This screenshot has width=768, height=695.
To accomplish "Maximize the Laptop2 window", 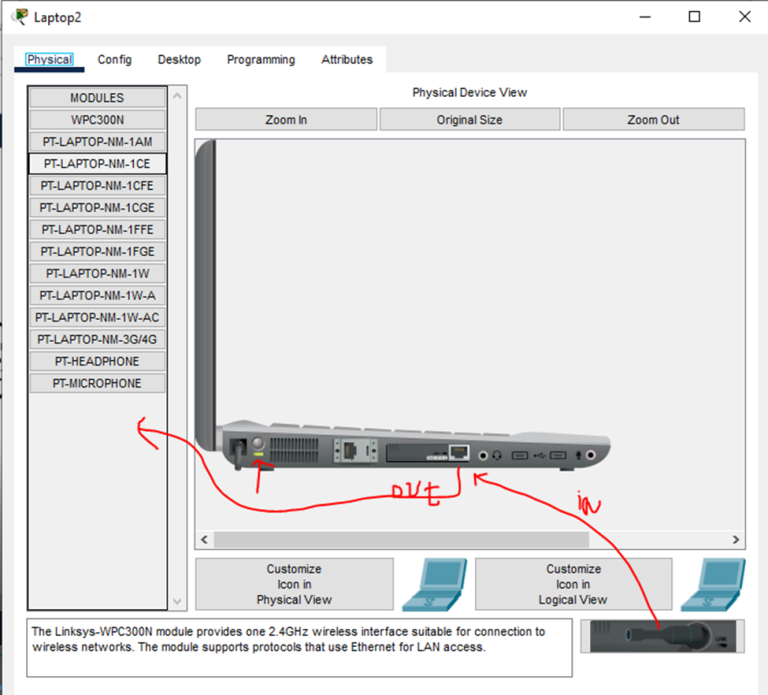I will [x=694, y=17].
